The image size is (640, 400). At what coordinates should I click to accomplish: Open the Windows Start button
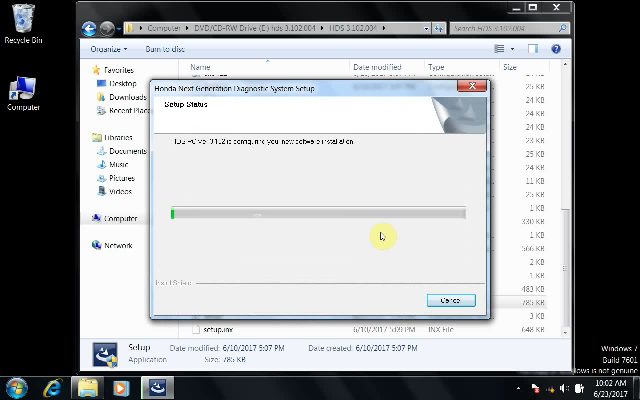tap(17, 388)
